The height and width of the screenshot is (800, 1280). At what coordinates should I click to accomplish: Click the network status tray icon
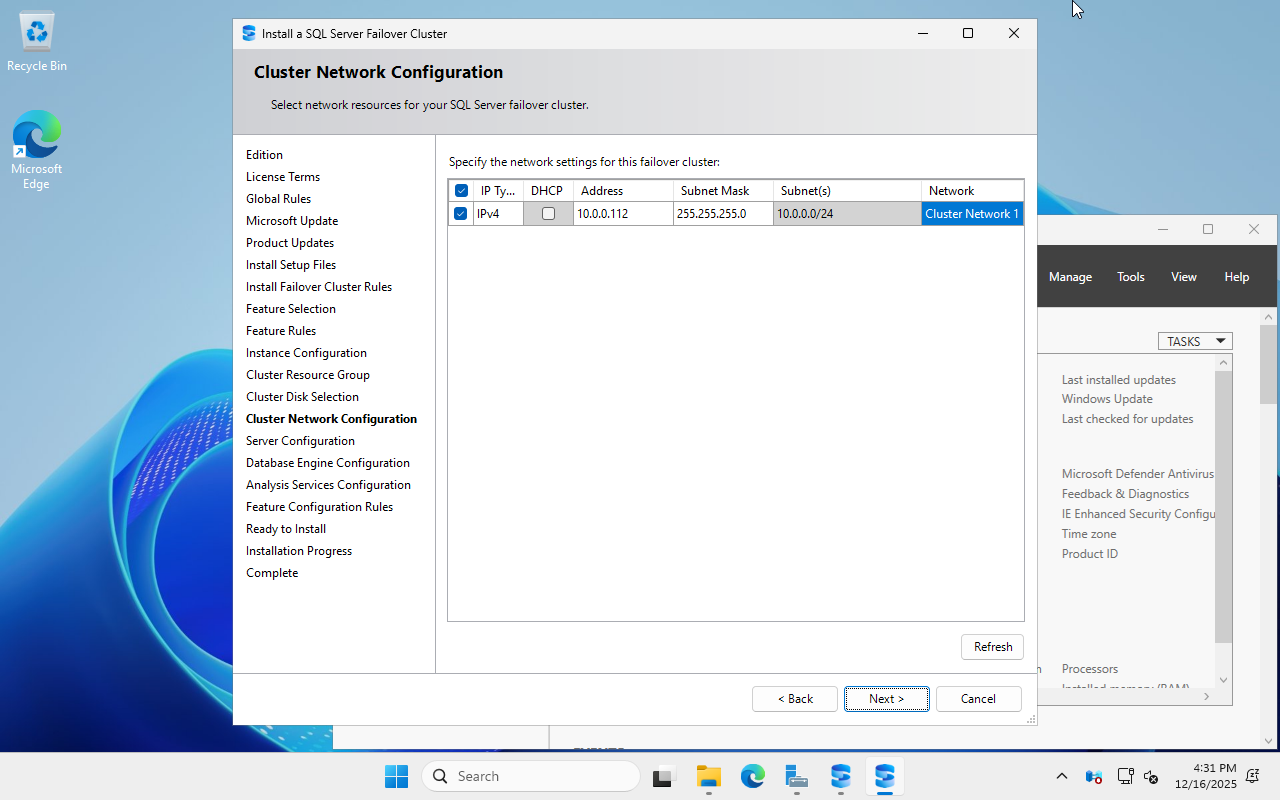click(1125, 776)
